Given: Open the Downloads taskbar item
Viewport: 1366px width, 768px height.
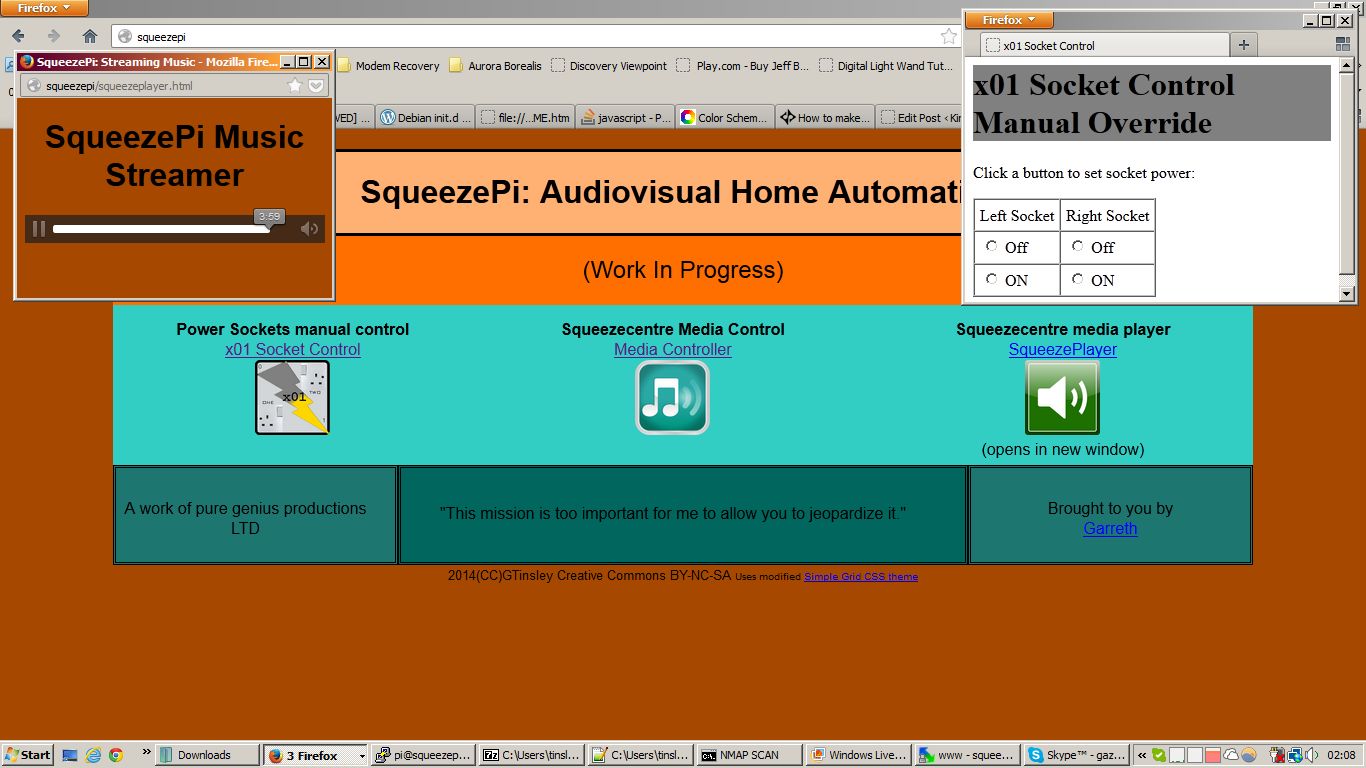Looking at the screenshot, I should click(x=208, y=755).
